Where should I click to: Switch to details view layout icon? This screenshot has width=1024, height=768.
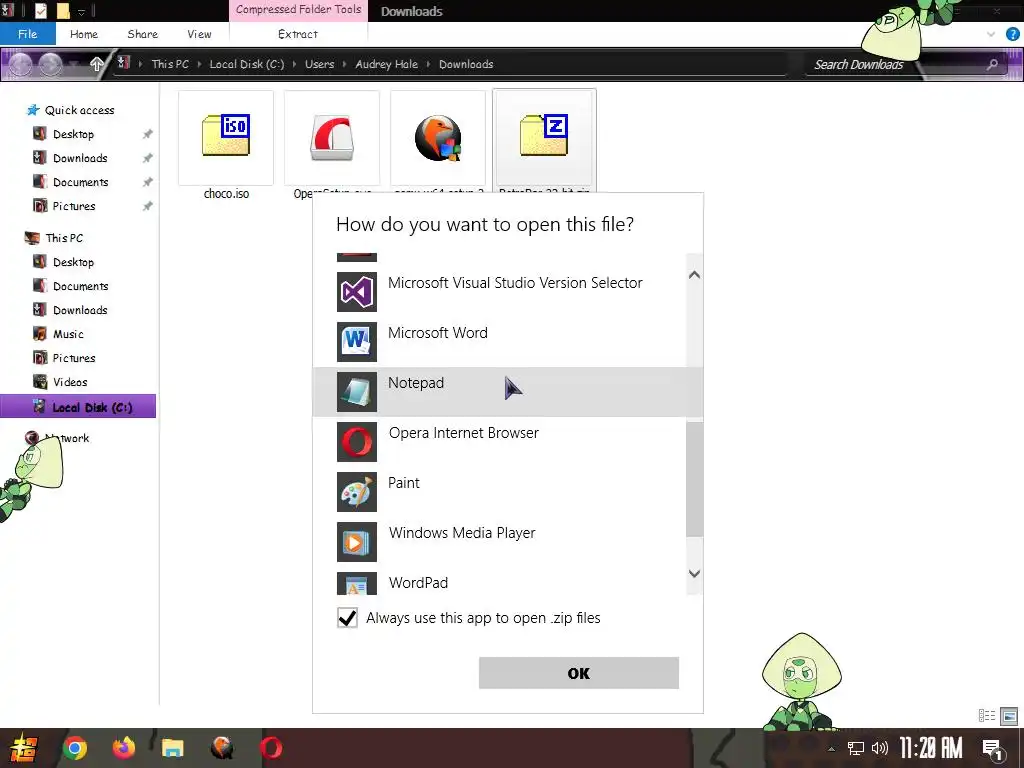pos(987,716)
